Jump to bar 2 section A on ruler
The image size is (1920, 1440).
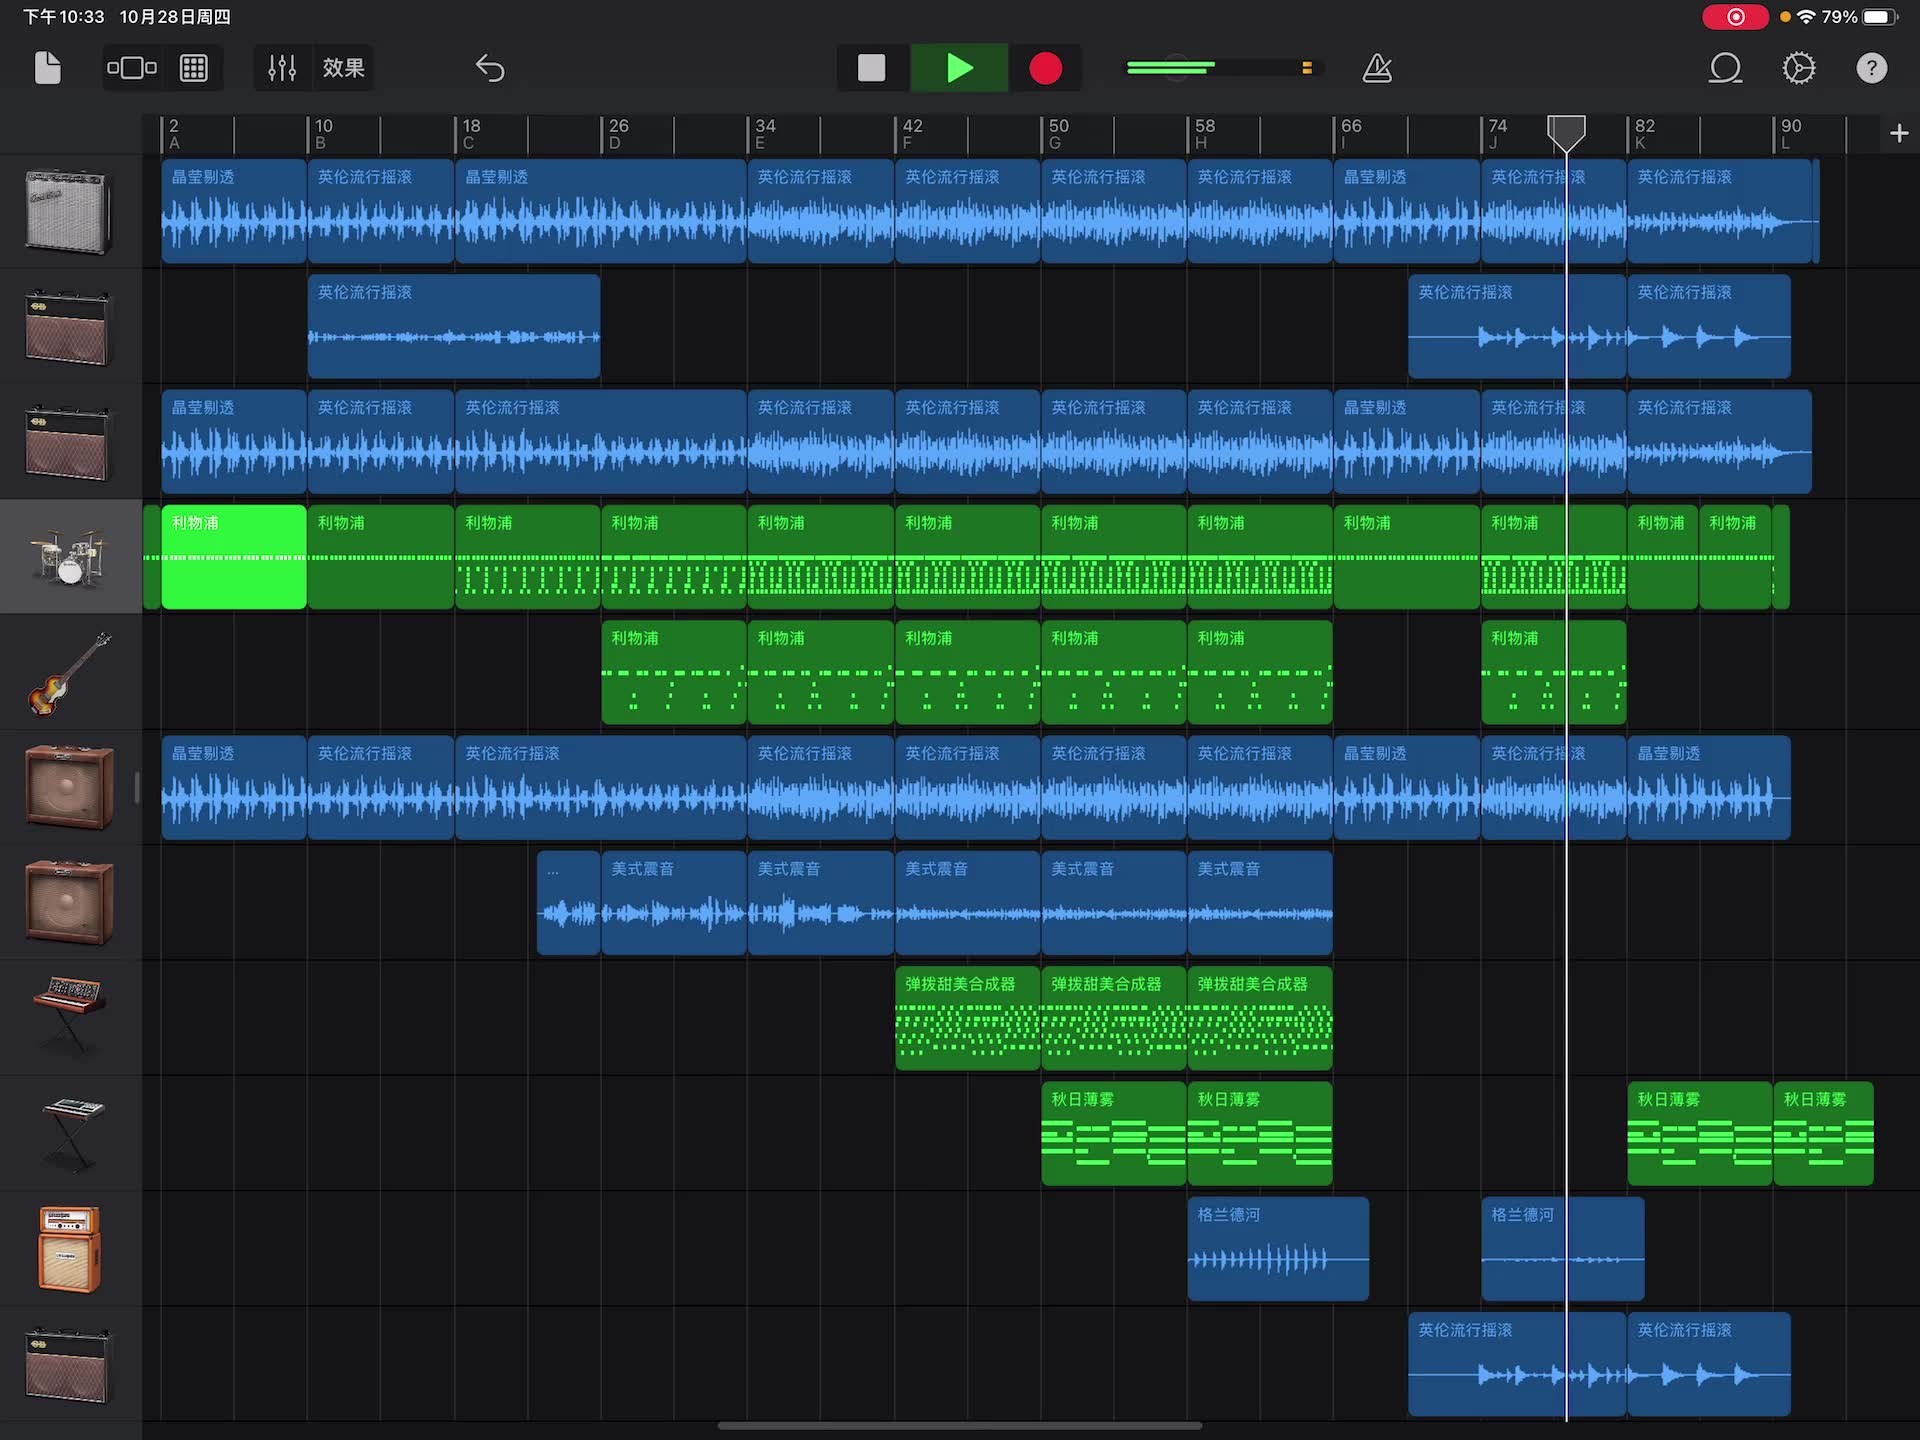(174, 133)
